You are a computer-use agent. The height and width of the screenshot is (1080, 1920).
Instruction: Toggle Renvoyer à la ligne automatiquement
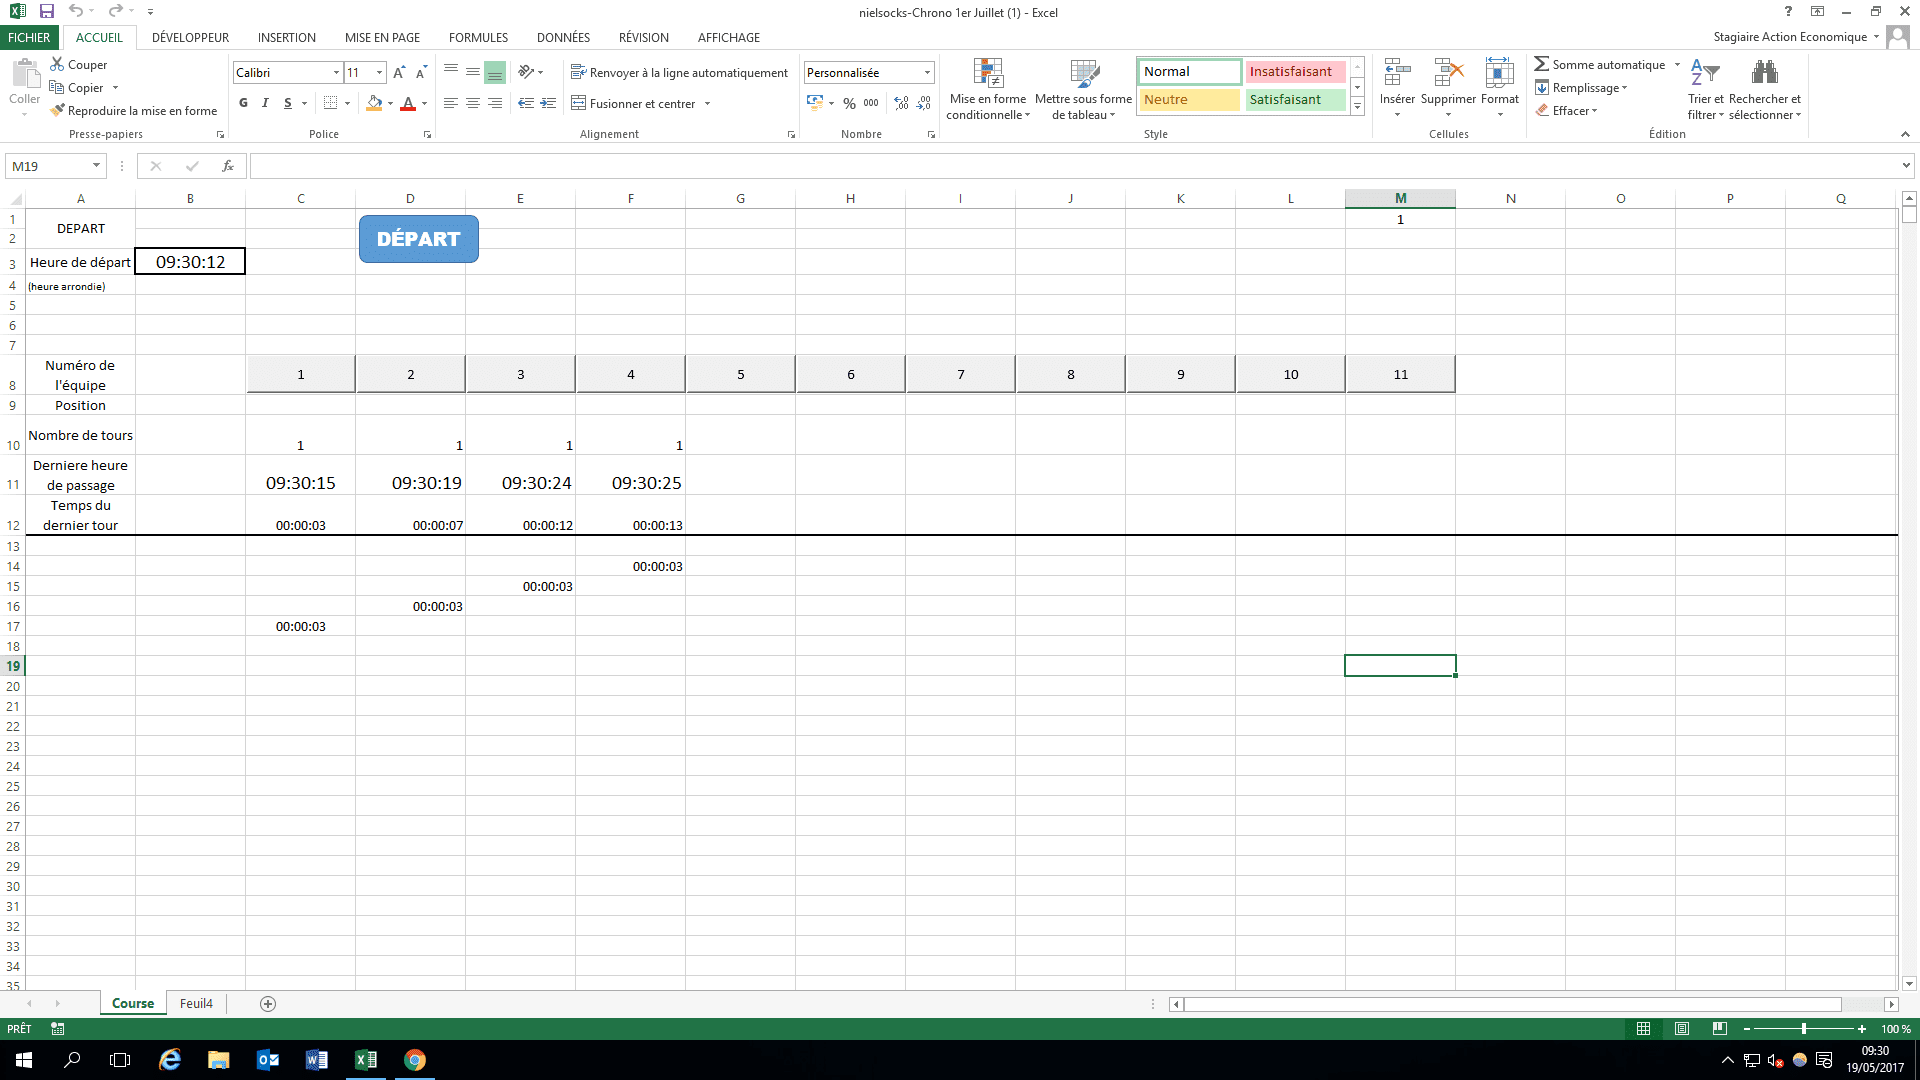[679, 72]
